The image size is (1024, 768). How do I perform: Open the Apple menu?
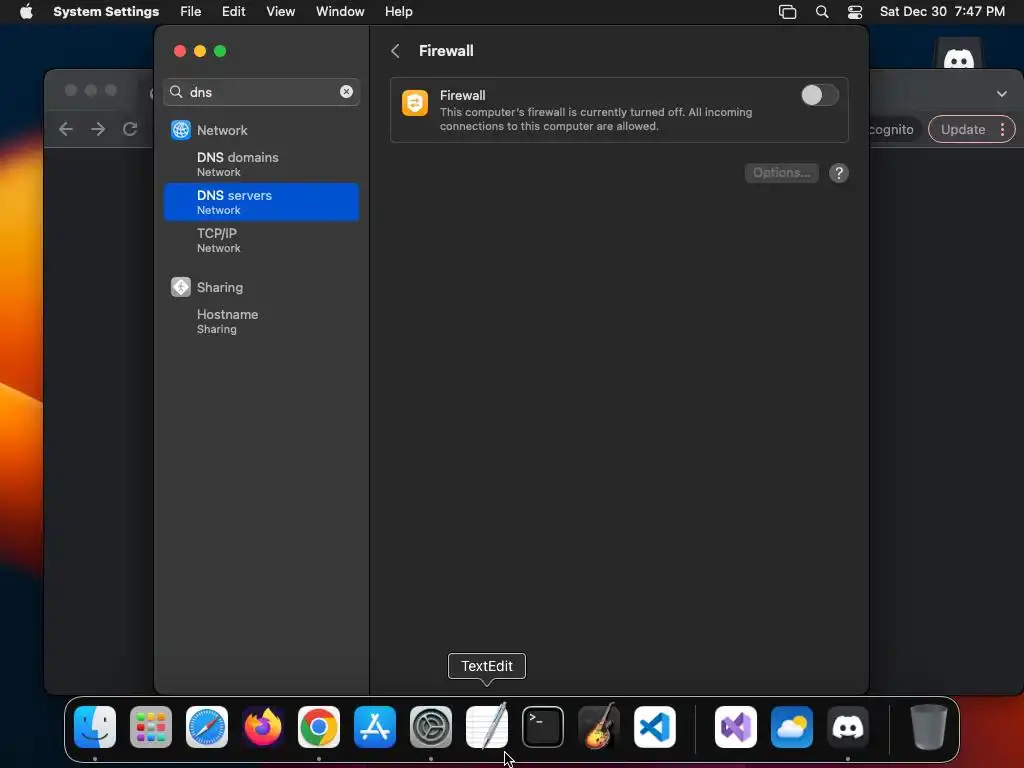(x=26, y=12)
